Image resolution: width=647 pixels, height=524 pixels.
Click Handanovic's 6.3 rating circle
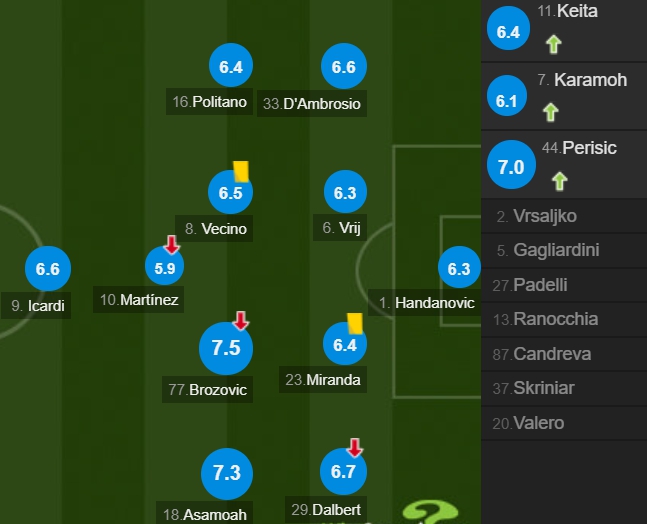click(459, 267)
